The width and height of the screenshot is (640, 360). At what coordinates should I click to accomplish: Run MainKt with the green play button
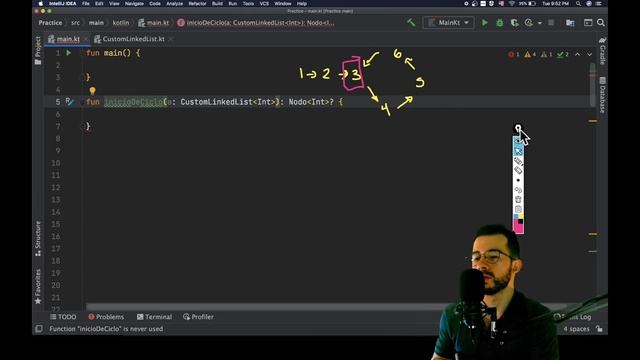point(484,23)
